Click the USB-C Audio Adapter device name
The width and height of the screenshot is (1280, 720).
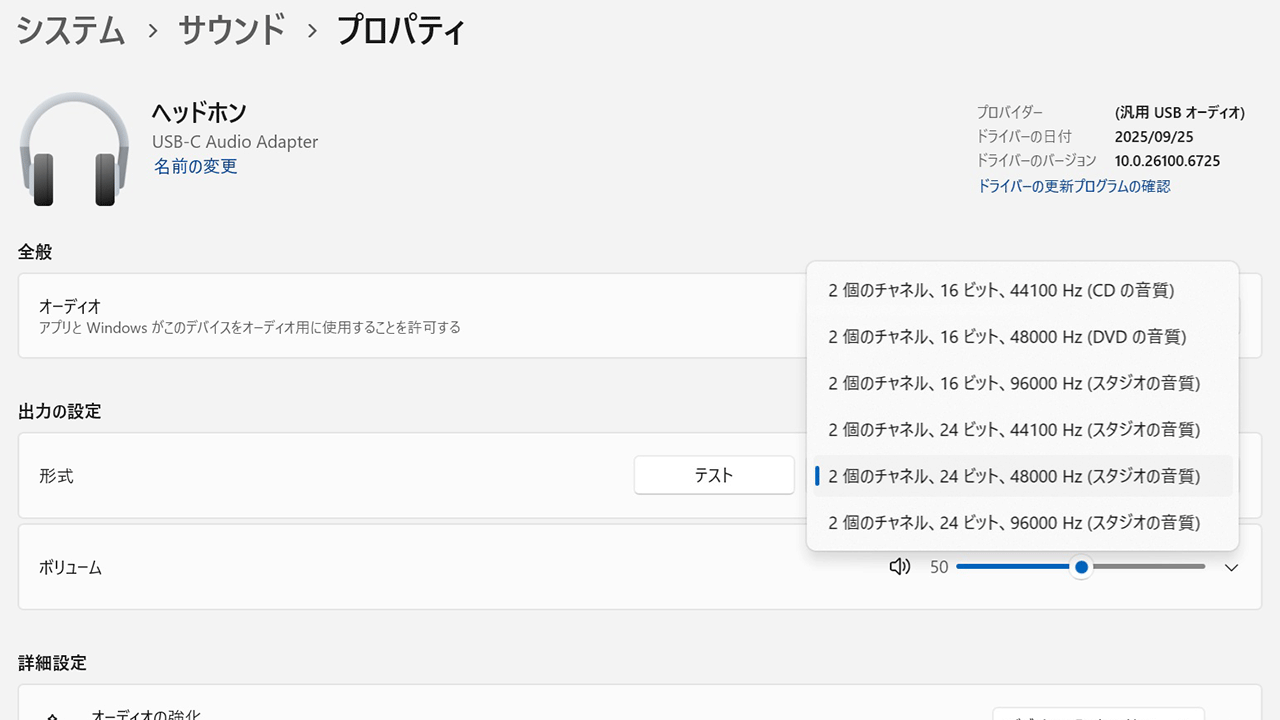(235, 142)
